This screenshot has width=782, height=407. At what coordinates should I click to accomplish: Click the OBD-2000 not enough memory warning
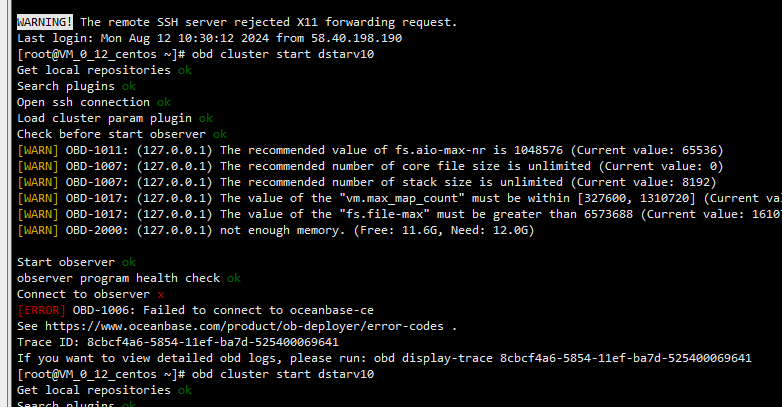pyautogui.click(x=276, y=230)
